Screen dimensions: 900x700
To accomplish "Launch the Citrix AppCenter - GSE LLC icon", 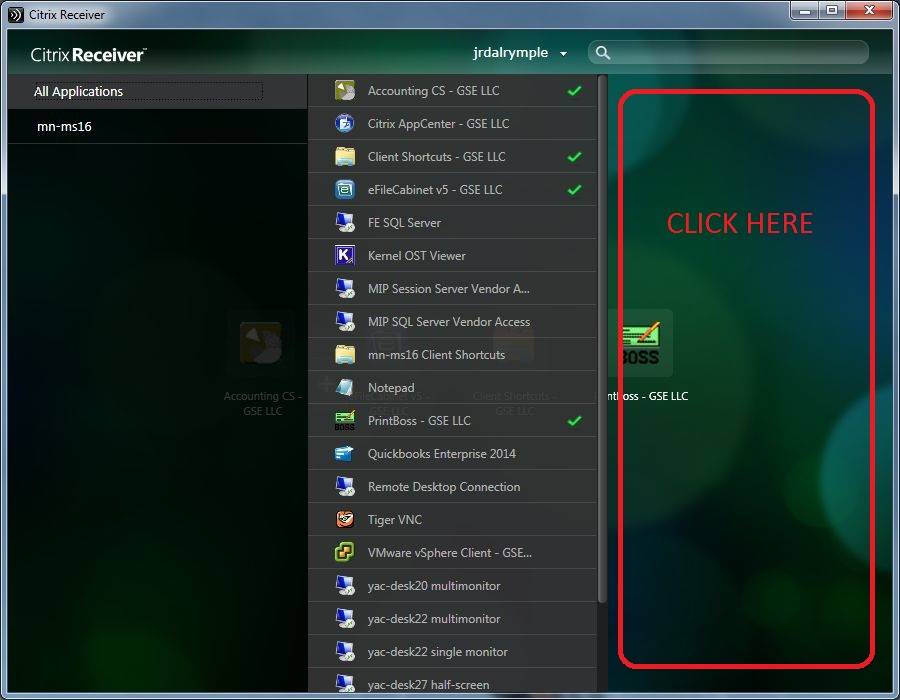I will click(x=345, y=123).
